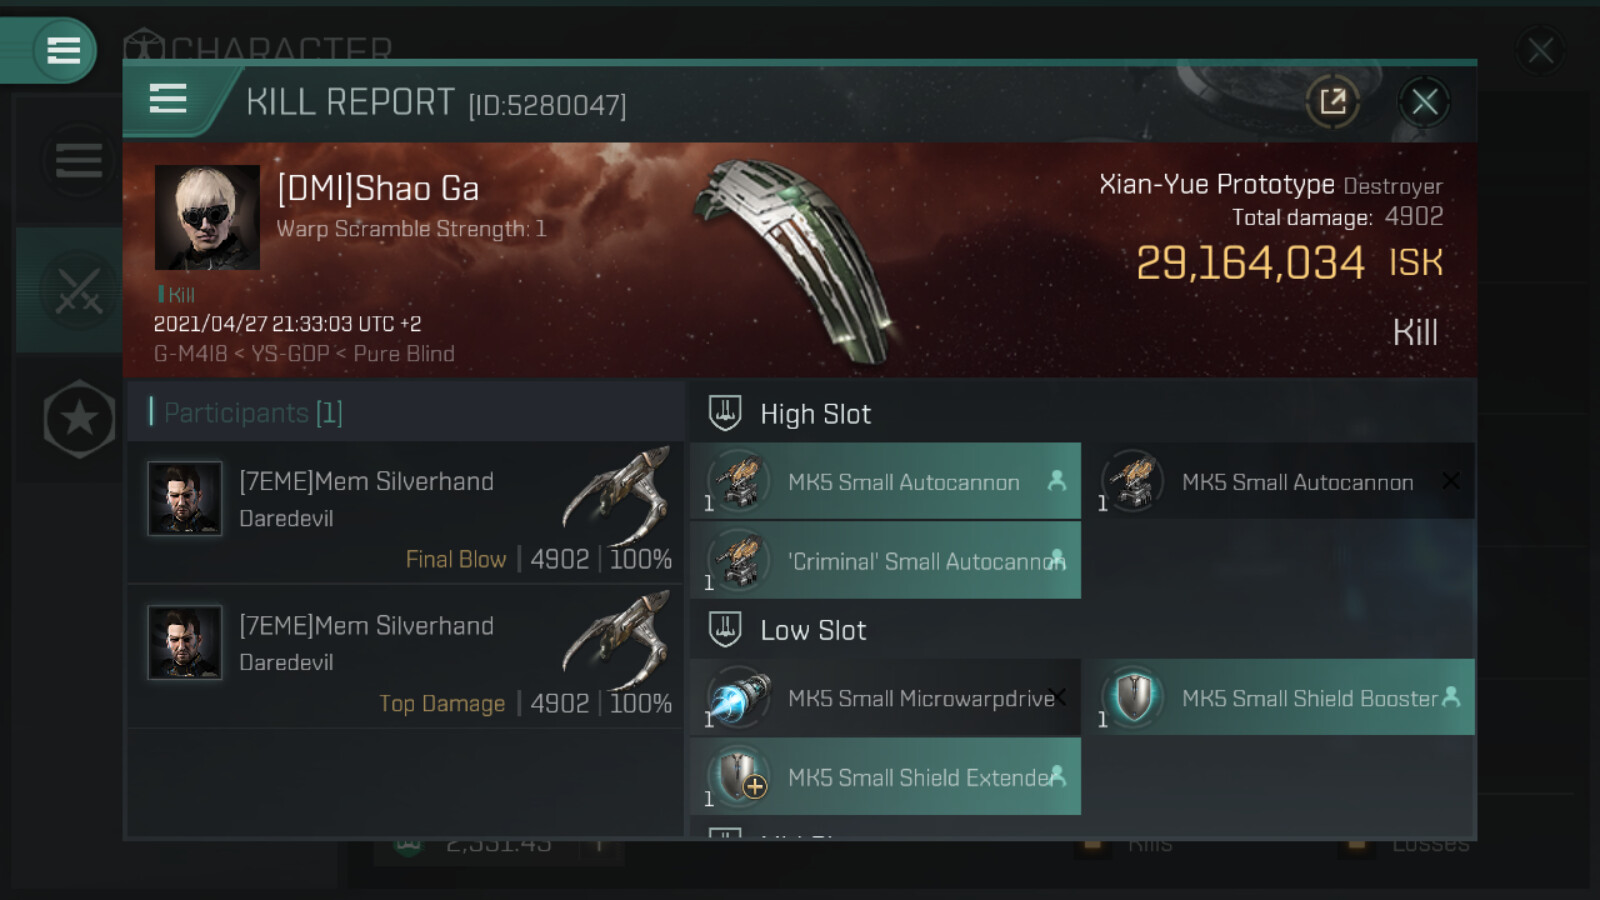The image size is (1600, 900).
Task: Open the Top Damage participant Mem Silverhand
Action: tap(405, 657)
